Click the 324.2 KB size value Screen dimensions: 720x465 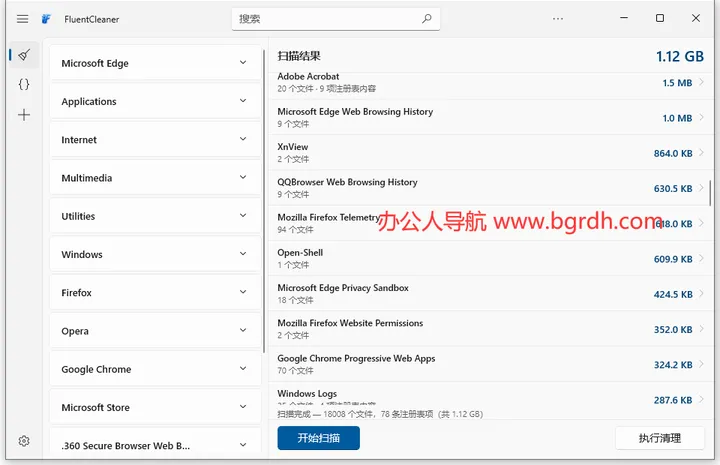[x=673, y=365]
